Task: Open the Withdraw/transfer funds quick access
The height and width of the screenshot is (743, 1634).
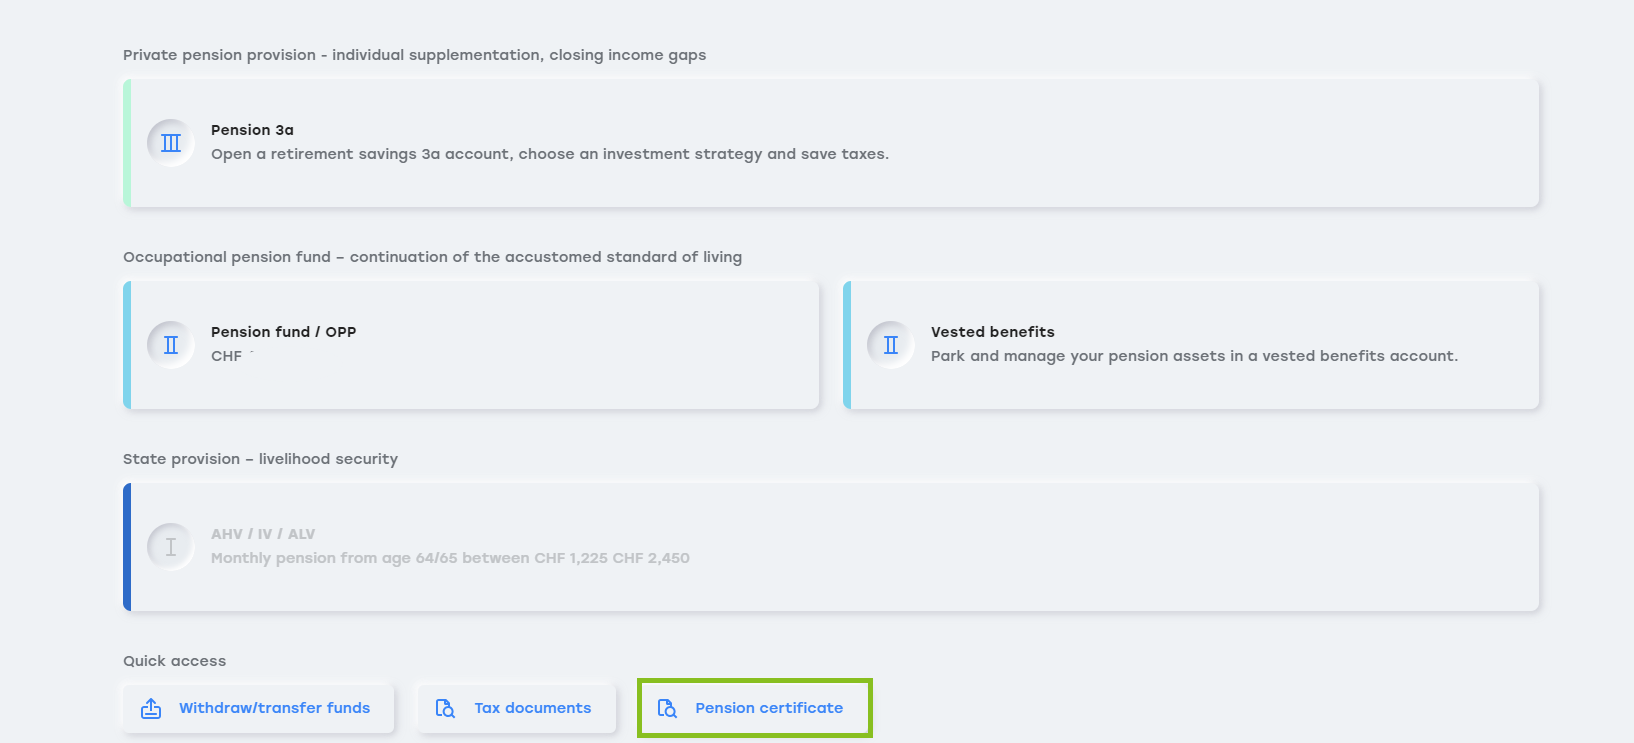Action: (x=274, y=708)
